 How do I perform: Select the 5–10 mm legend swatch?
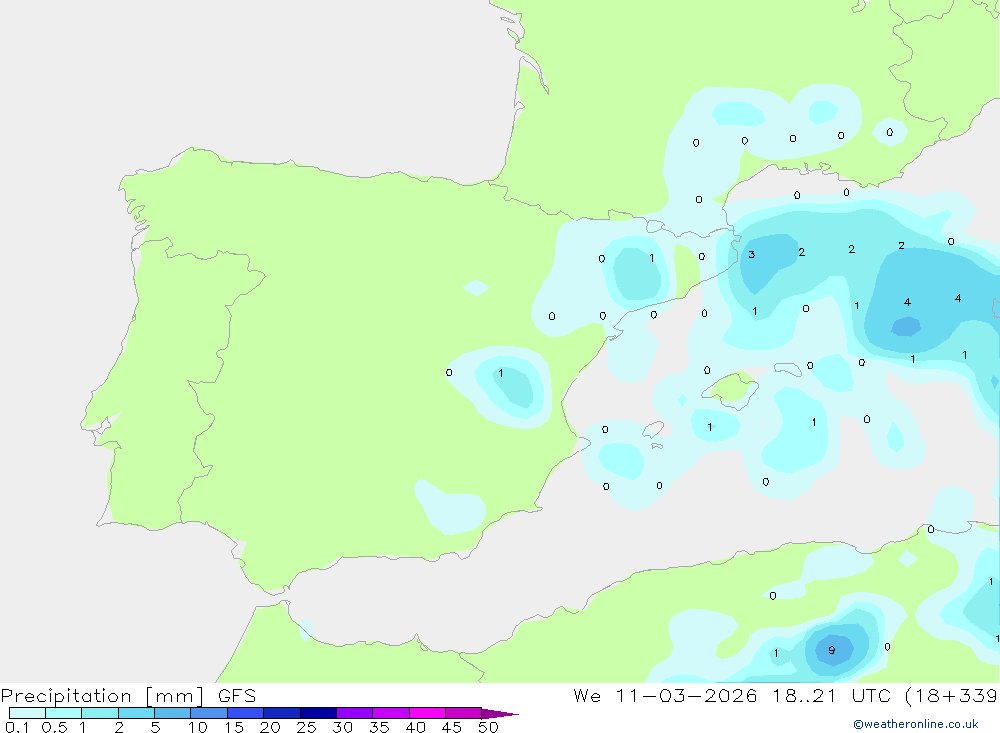tap(172, 713)
